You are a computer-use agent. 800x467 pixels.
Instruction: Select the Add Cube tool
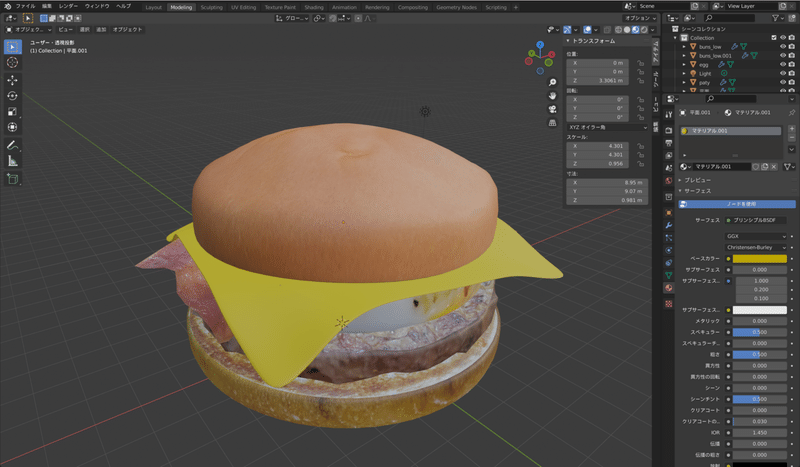tap(13, 179)
